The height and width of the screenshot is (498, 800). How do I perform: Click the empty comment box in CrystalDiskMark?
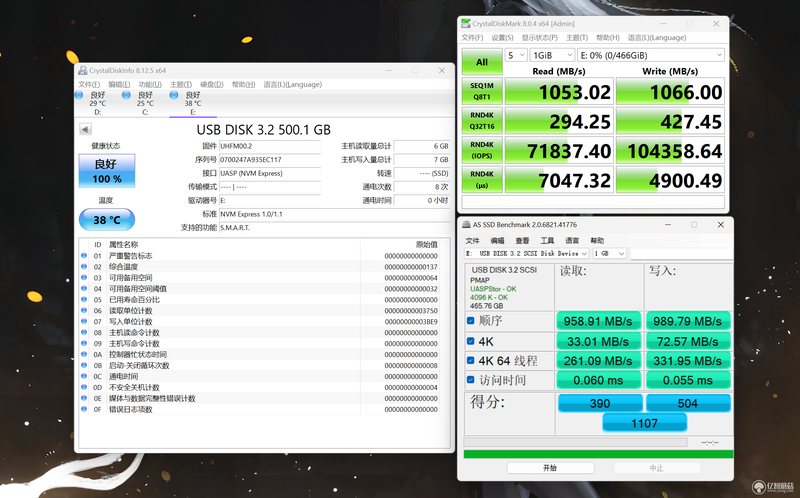[x=593, y=202]
